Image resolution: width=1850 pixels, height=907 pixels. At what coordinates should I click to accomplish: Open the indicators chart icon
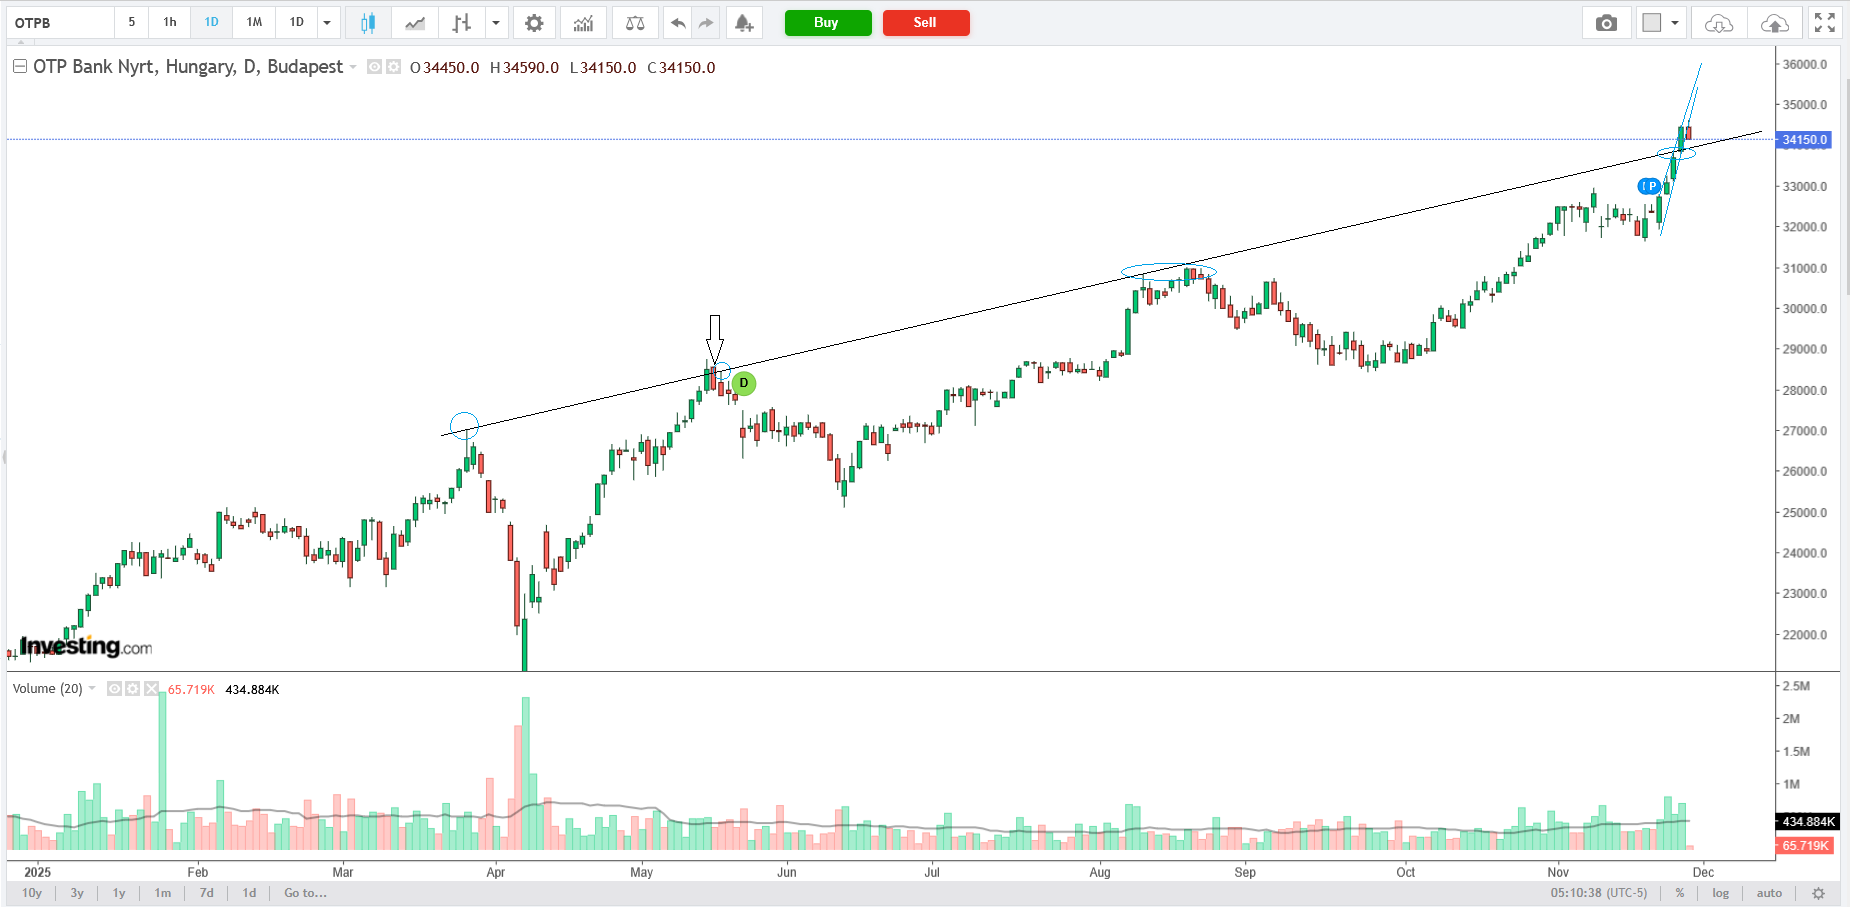(x=583, y=23)
